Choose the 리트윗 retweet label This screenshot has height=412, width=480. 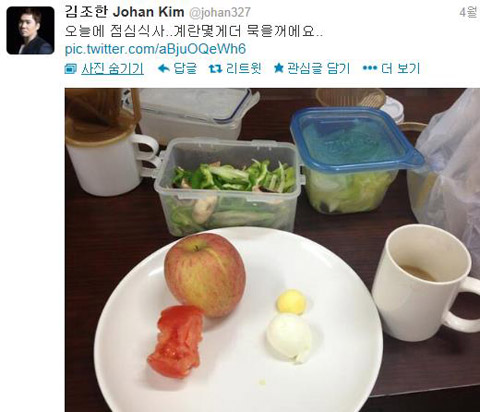coord(244,69)
